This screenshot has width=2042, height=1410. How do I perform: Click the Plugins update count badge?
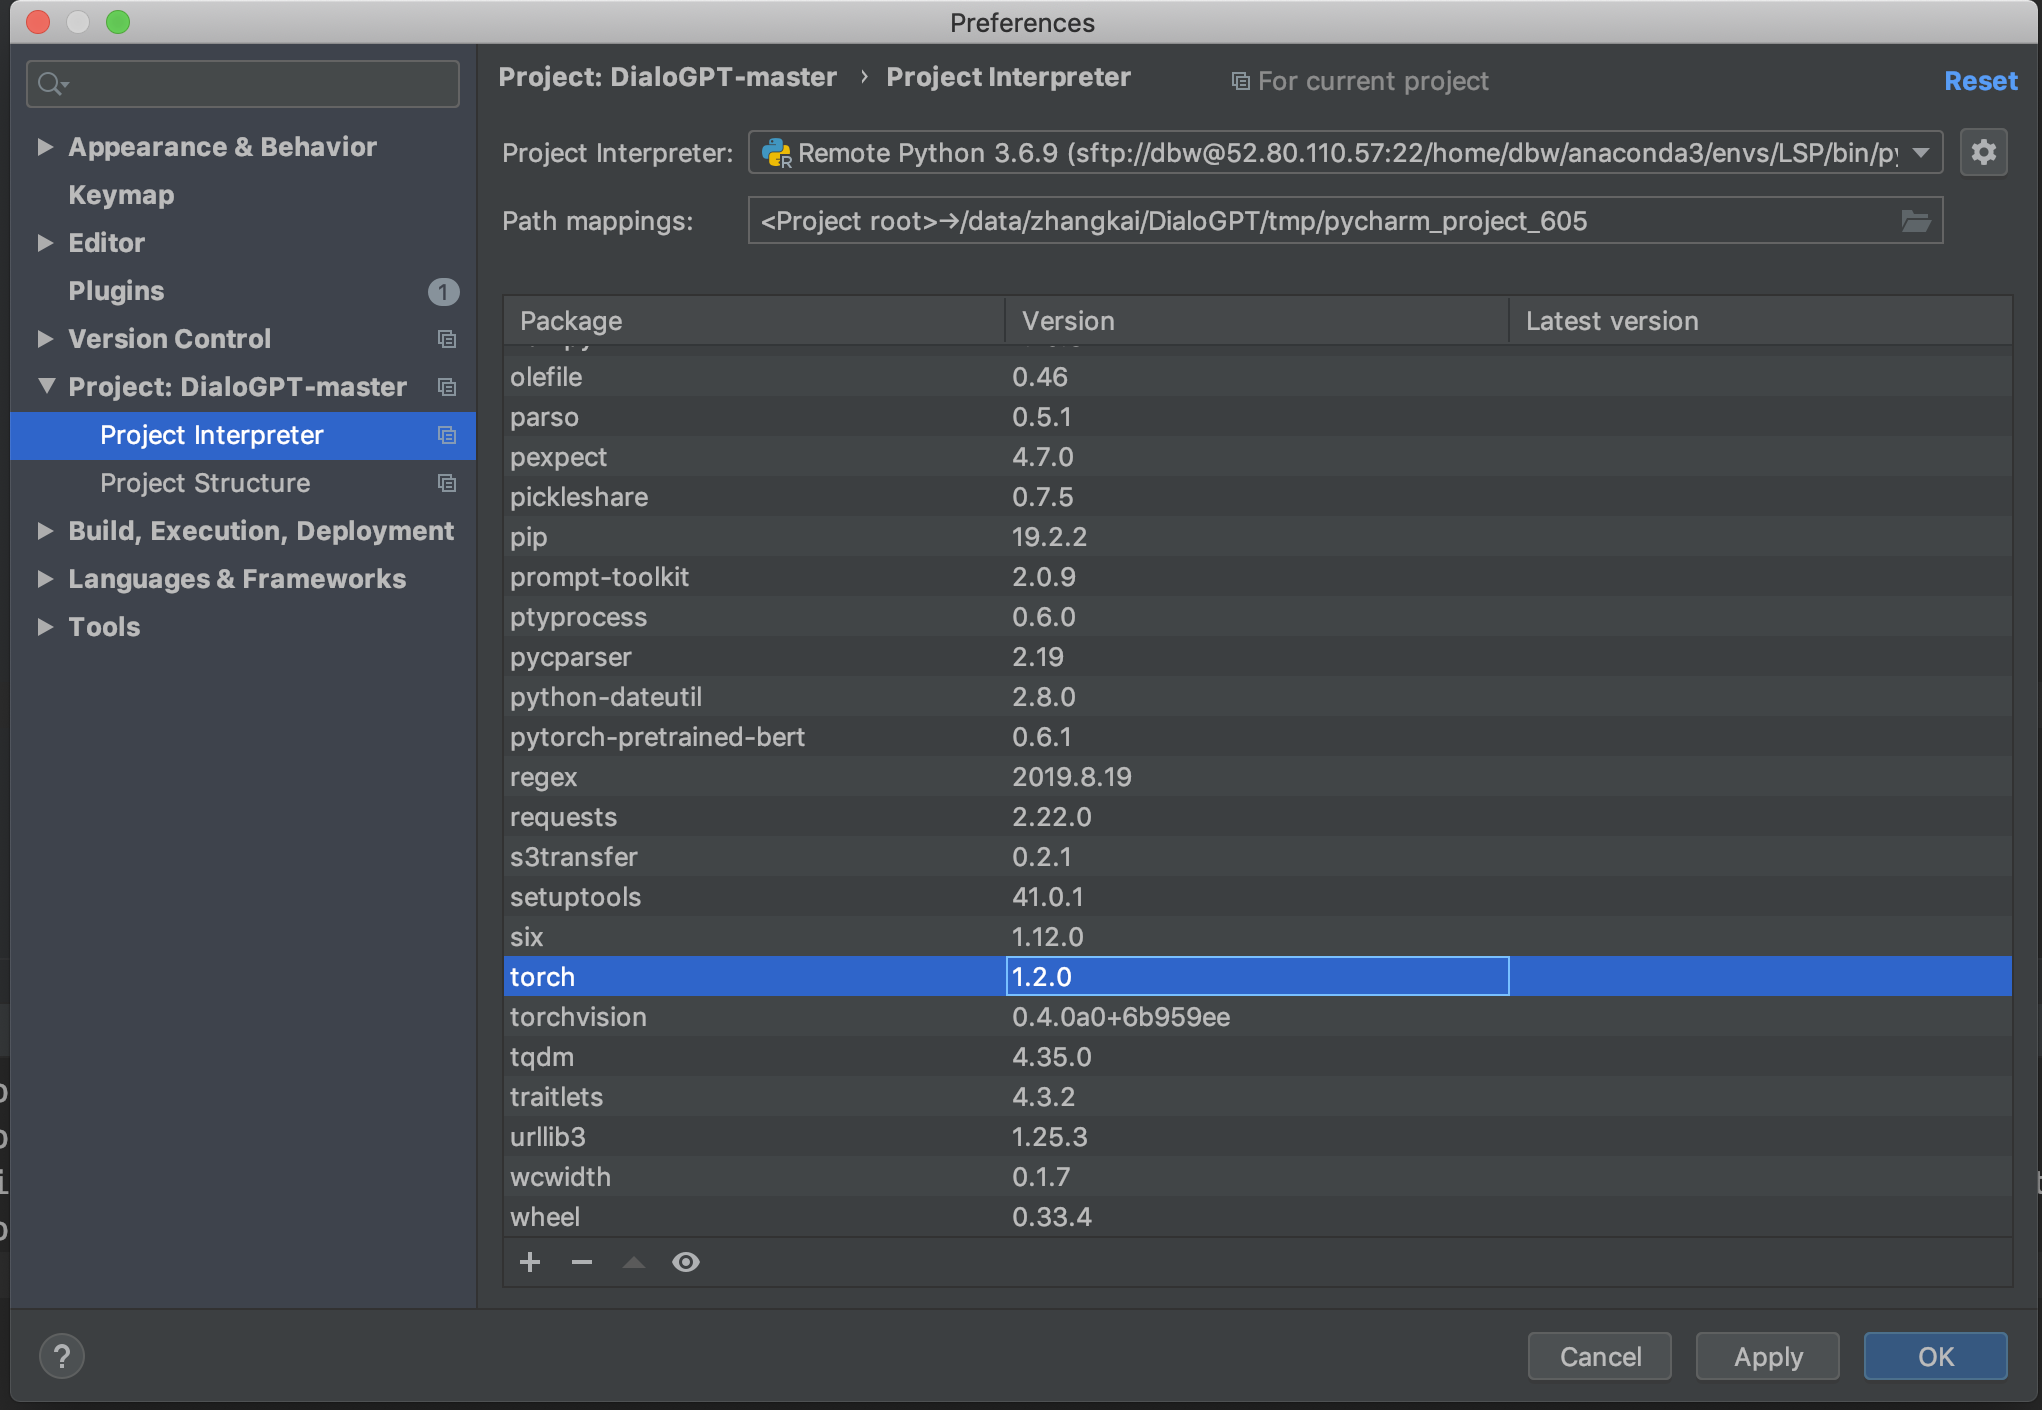443,291
